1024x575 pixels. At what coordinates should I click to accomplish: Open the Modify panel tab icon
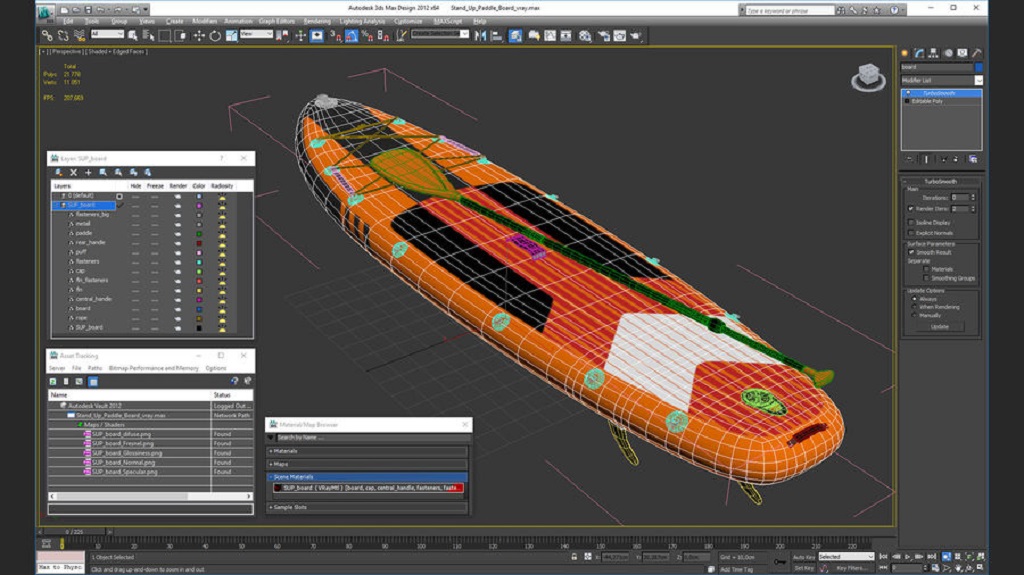[x=919, y=53]
